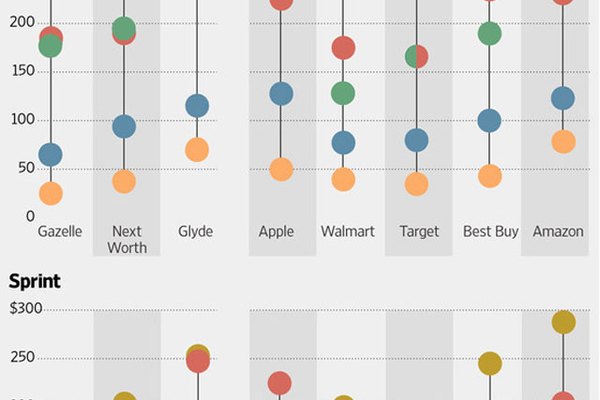Screen dimensions: 600x400
Task: Click the Amazon axis label
Action: pos(558,231)
